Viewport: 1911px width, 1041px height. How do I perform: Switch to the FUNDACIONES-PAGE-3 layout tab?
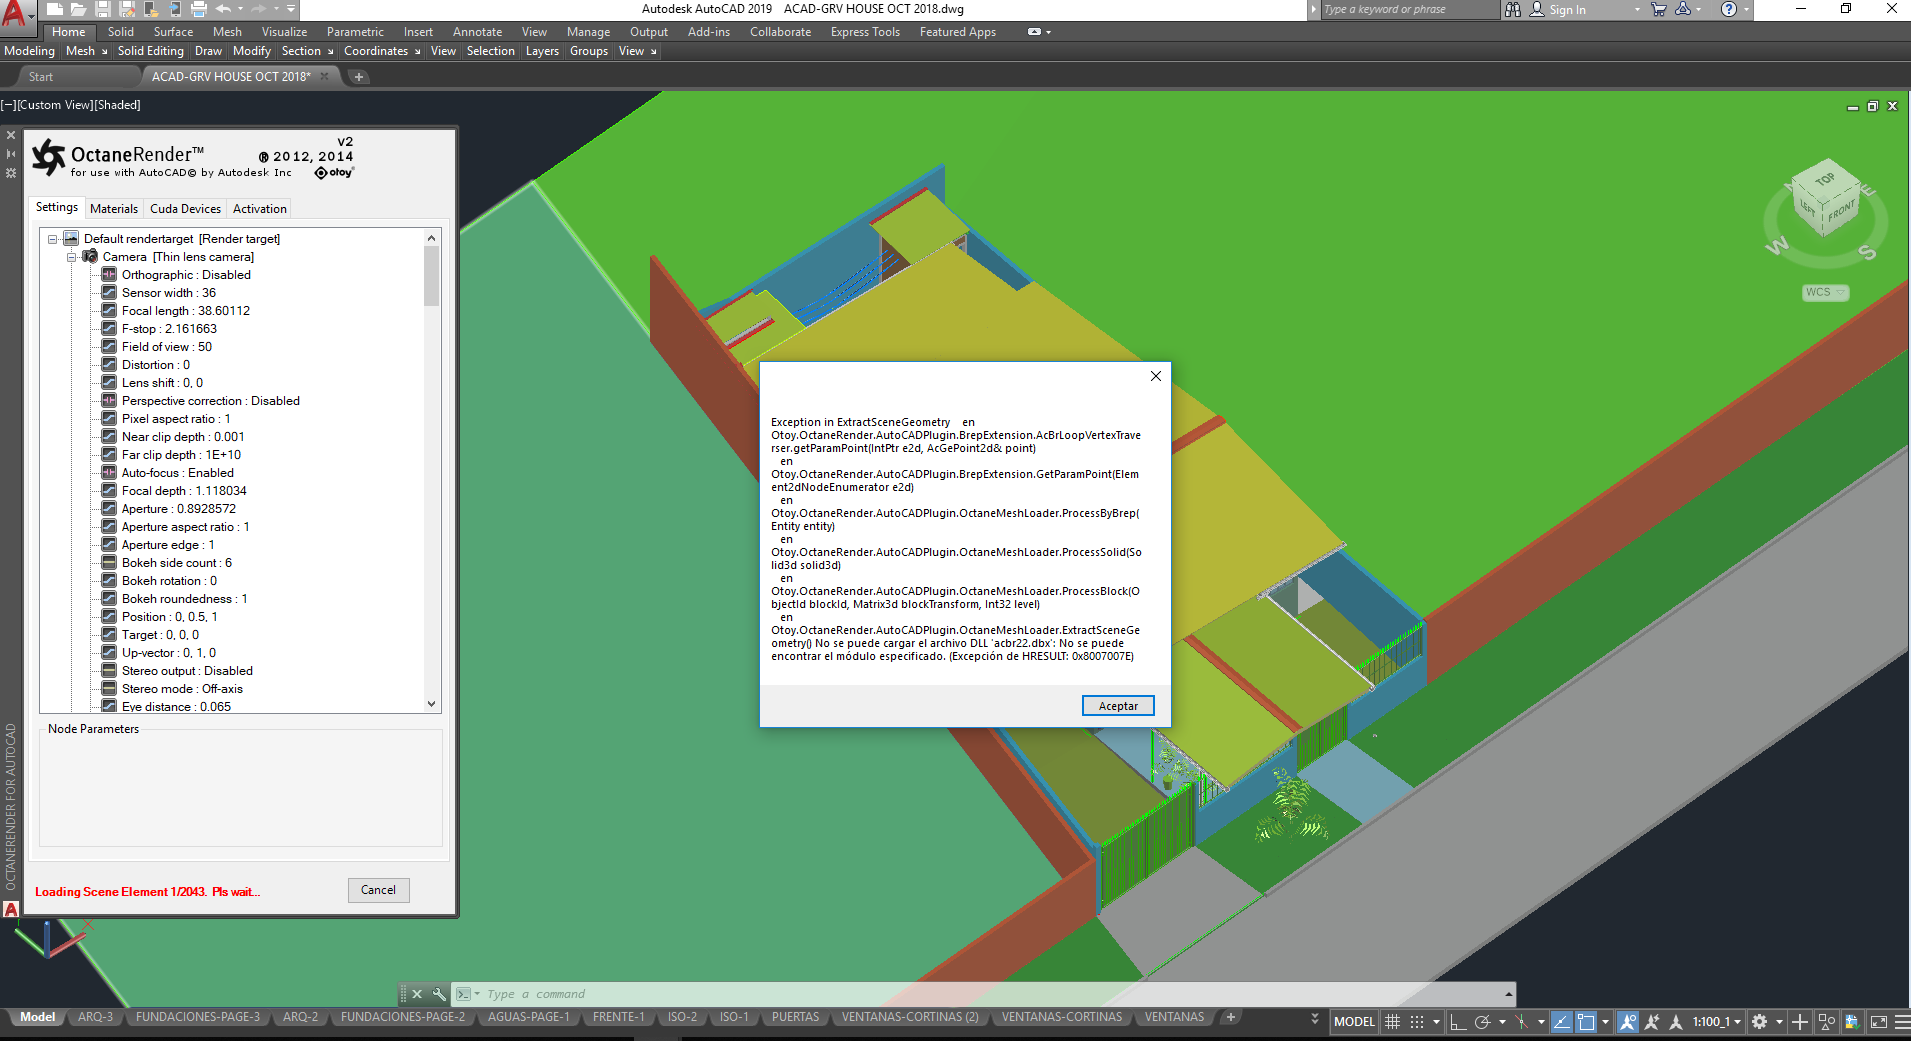(198, 1017)
